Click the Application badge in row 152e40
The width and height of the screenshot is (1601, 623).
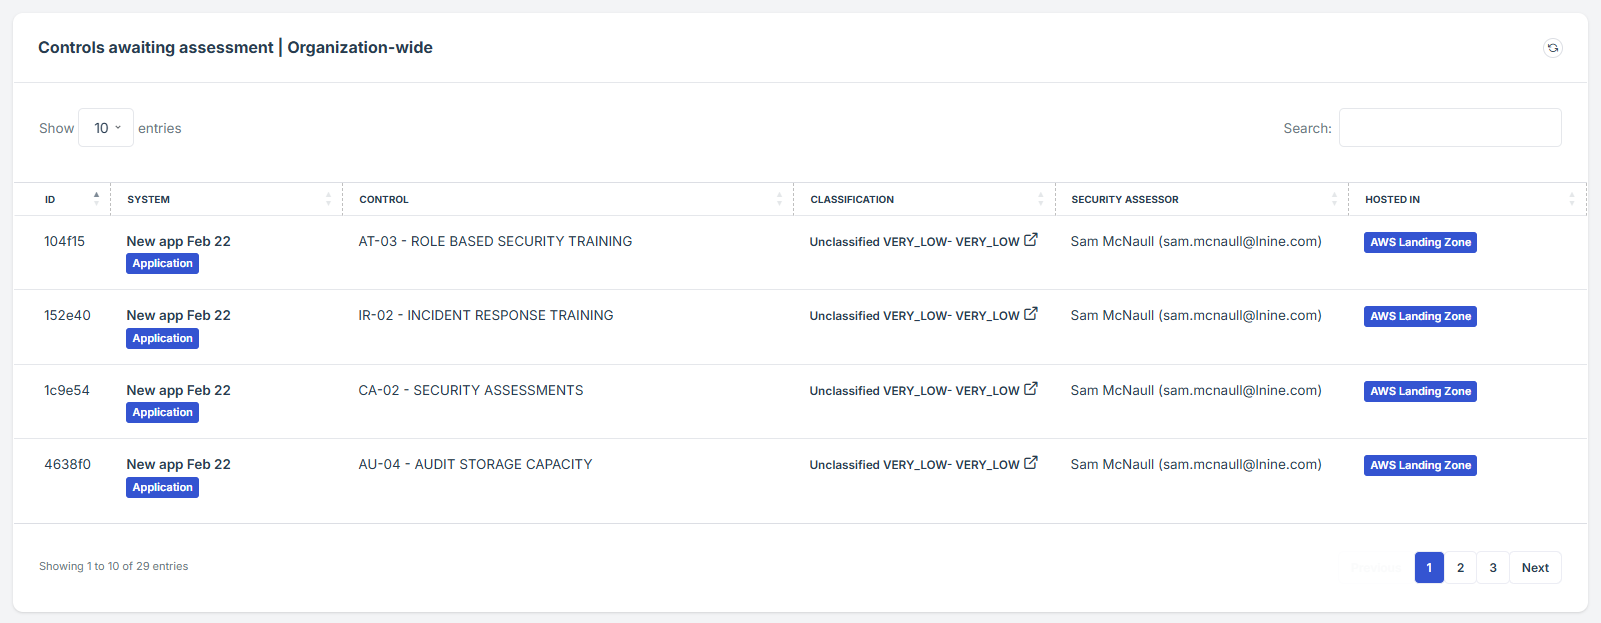click(162, 339)
